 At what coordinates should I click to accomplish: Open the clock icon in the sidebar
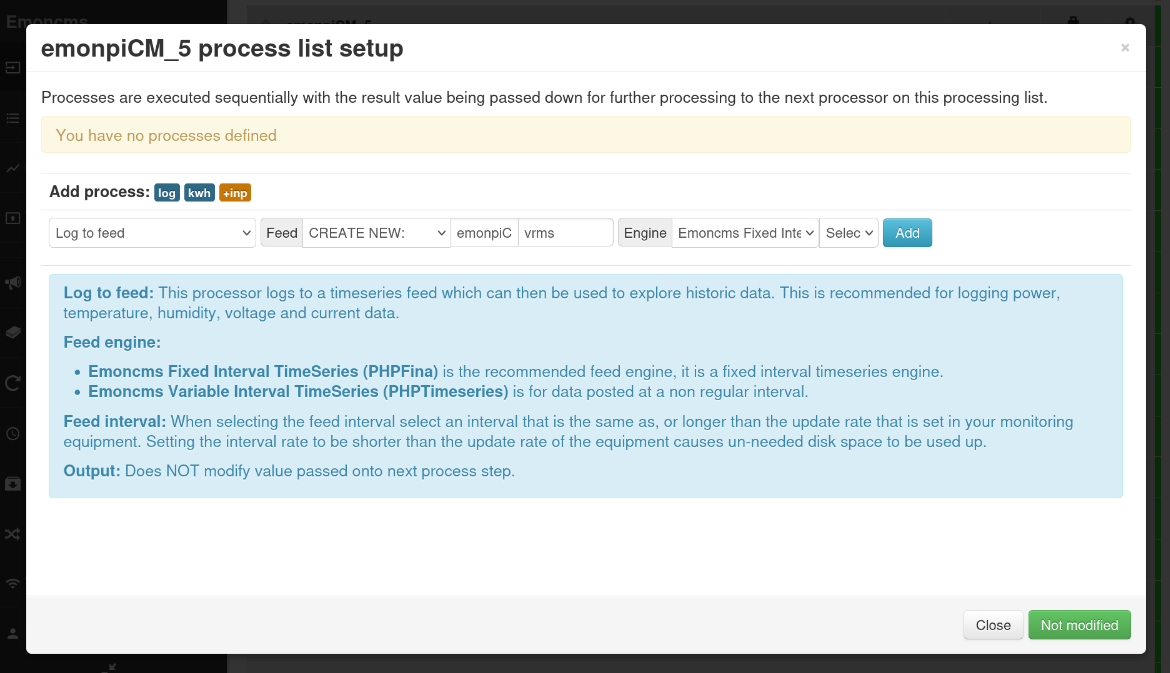pyautogui.click(x=12, y=433)
